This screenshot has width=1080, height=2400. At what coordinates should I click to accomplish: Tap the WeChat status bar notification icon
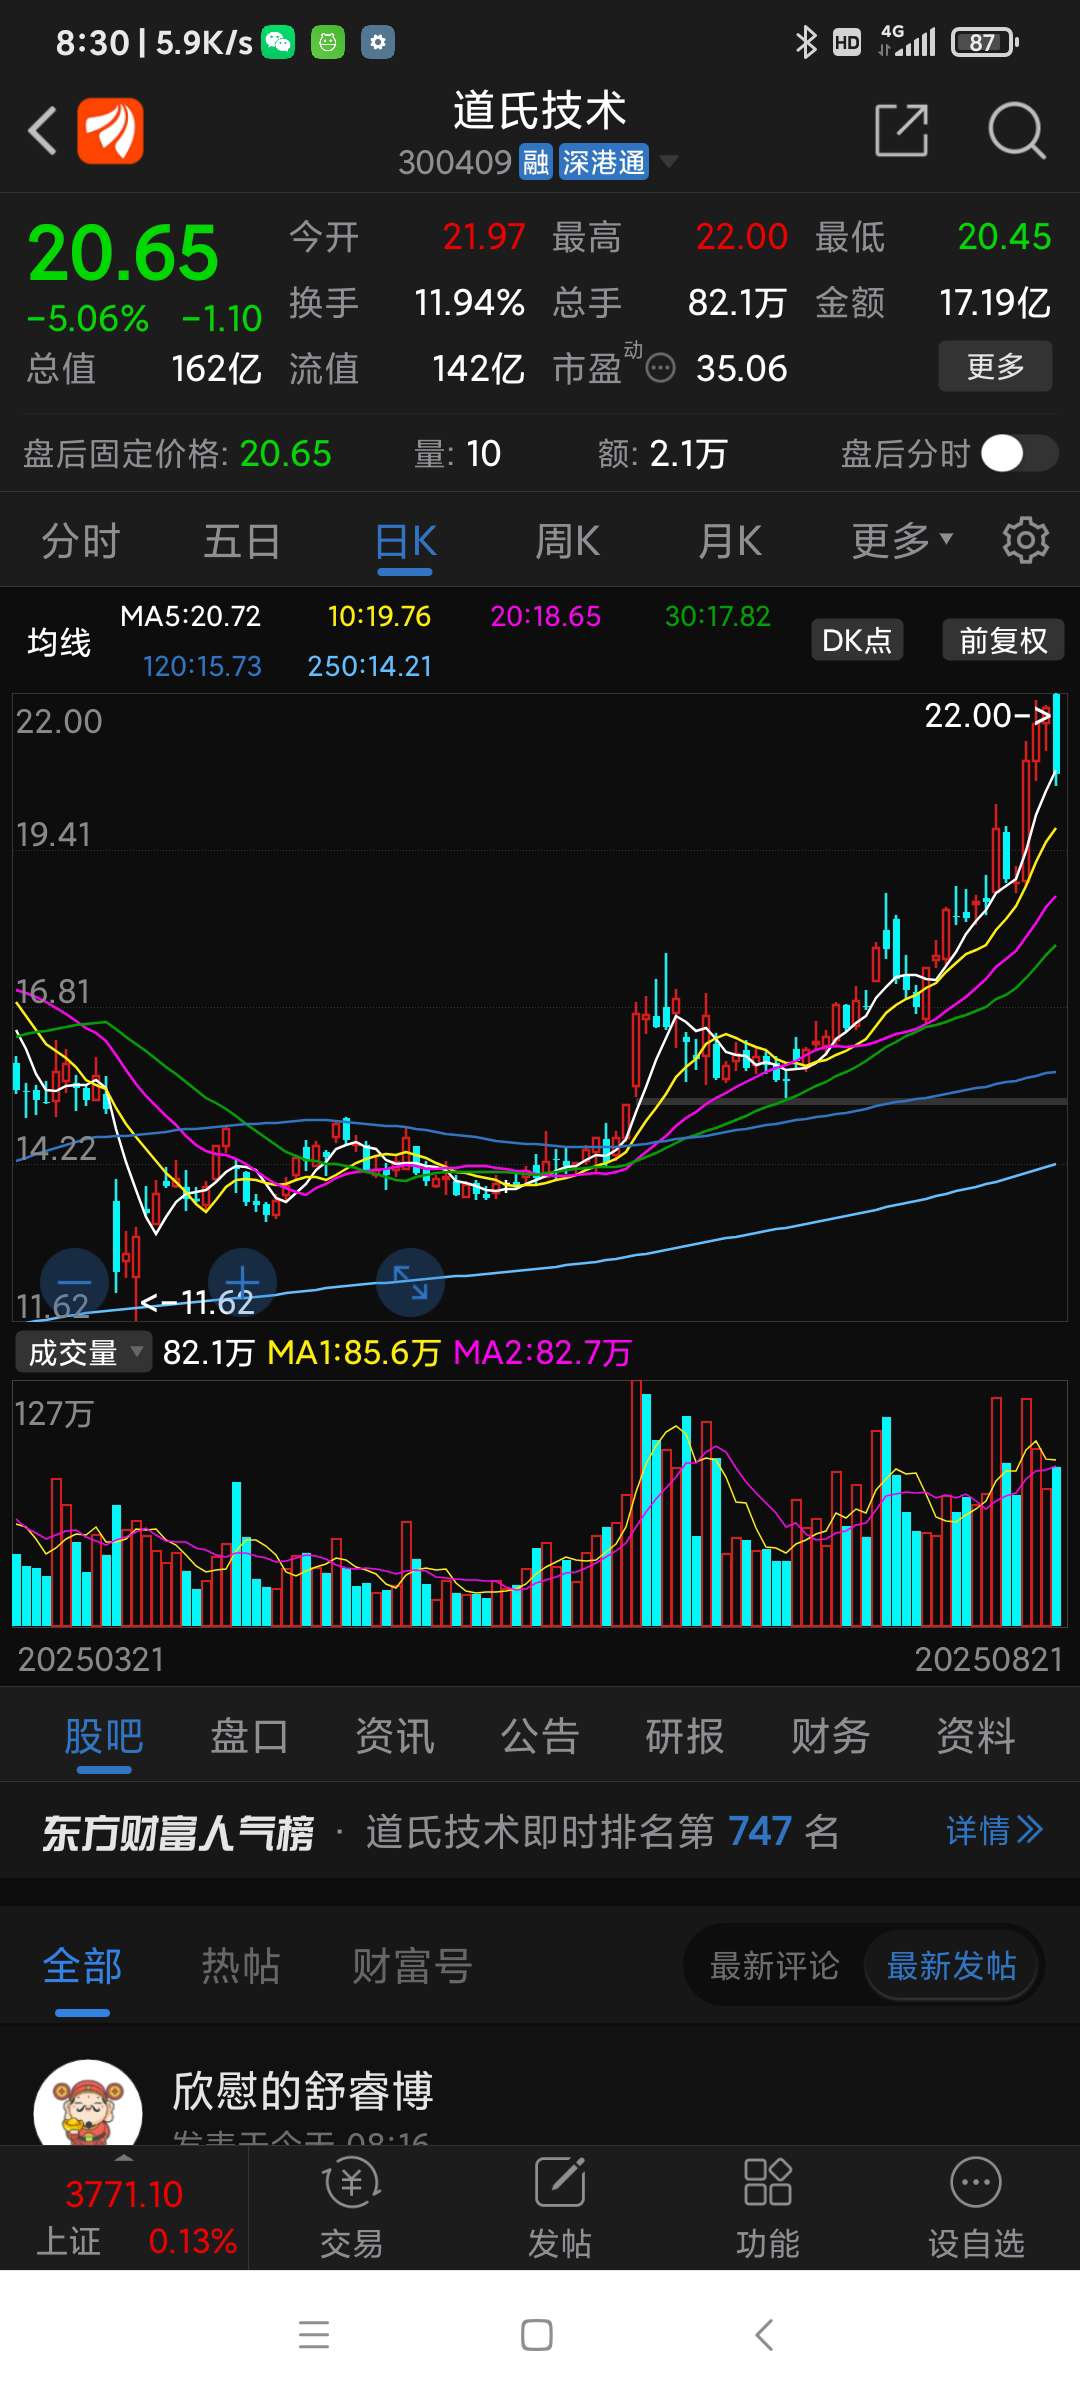click(x=278, y=42)
